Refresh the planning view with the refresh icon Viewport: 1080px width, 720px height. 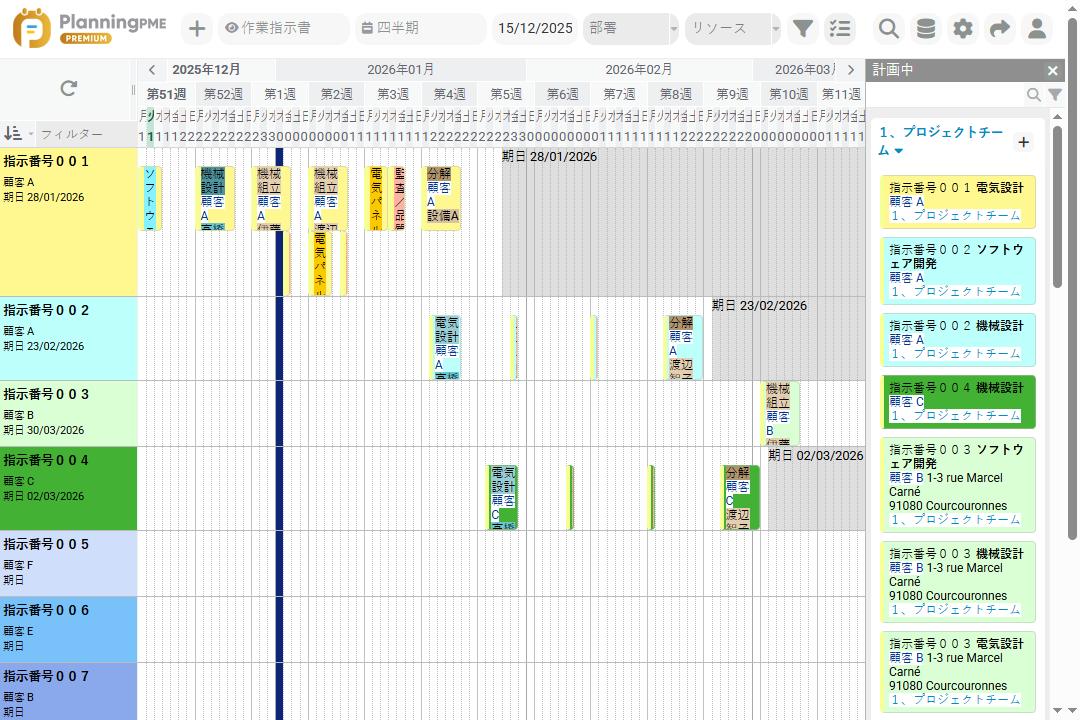click(x=67, y=88)
